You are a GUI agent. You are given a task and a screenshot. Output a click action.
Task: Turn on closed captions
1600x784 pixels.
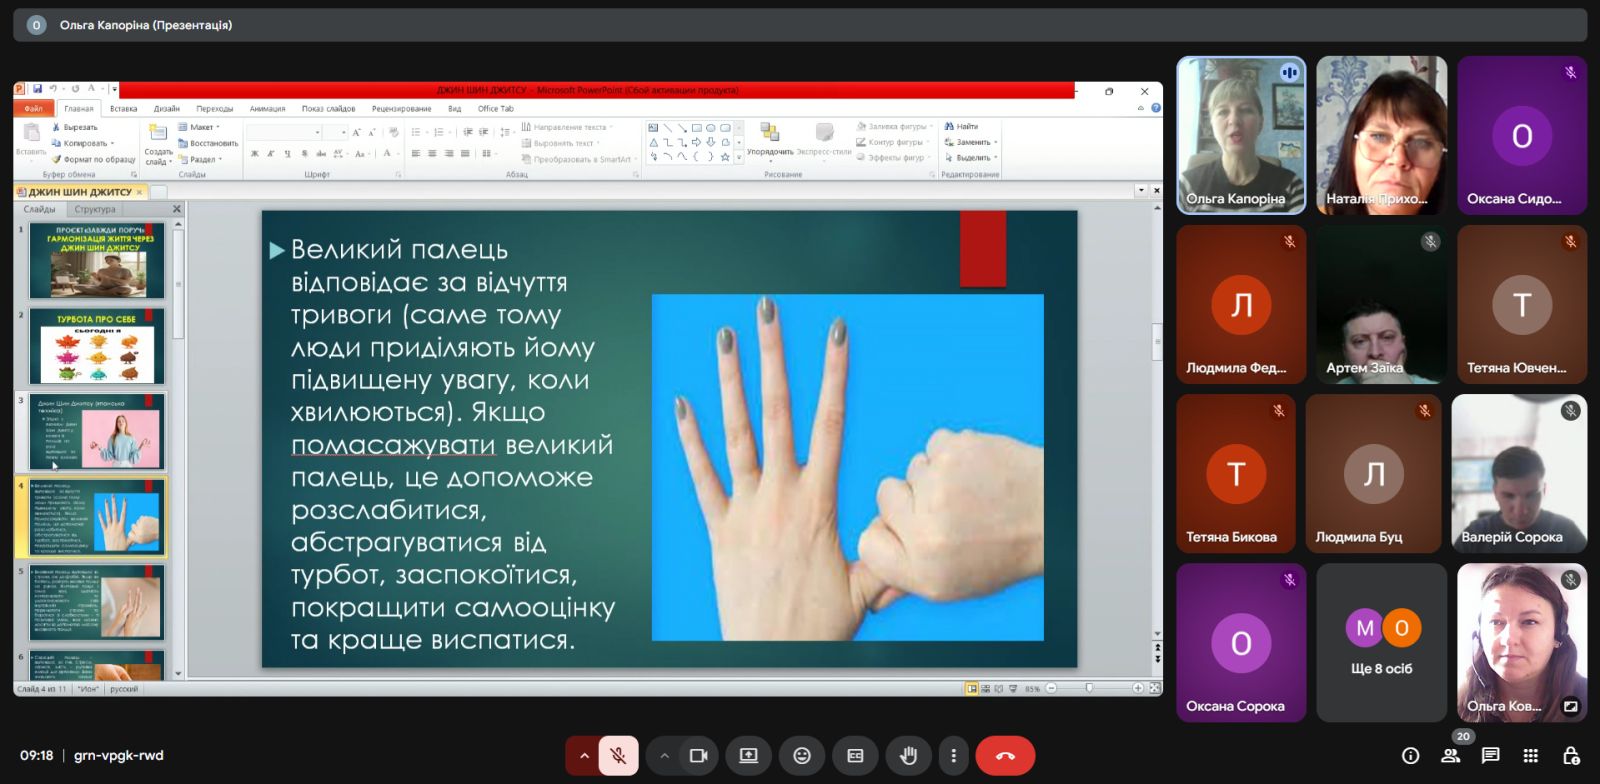point(855,756)
